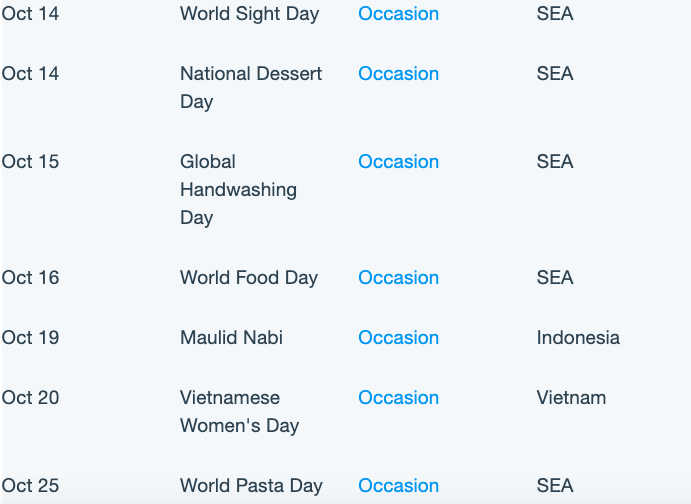Image resolution: width=691 pixels, height=504 pixels.
Task: Select the Oct 15 date cell
Action: (x=30, y=162)
